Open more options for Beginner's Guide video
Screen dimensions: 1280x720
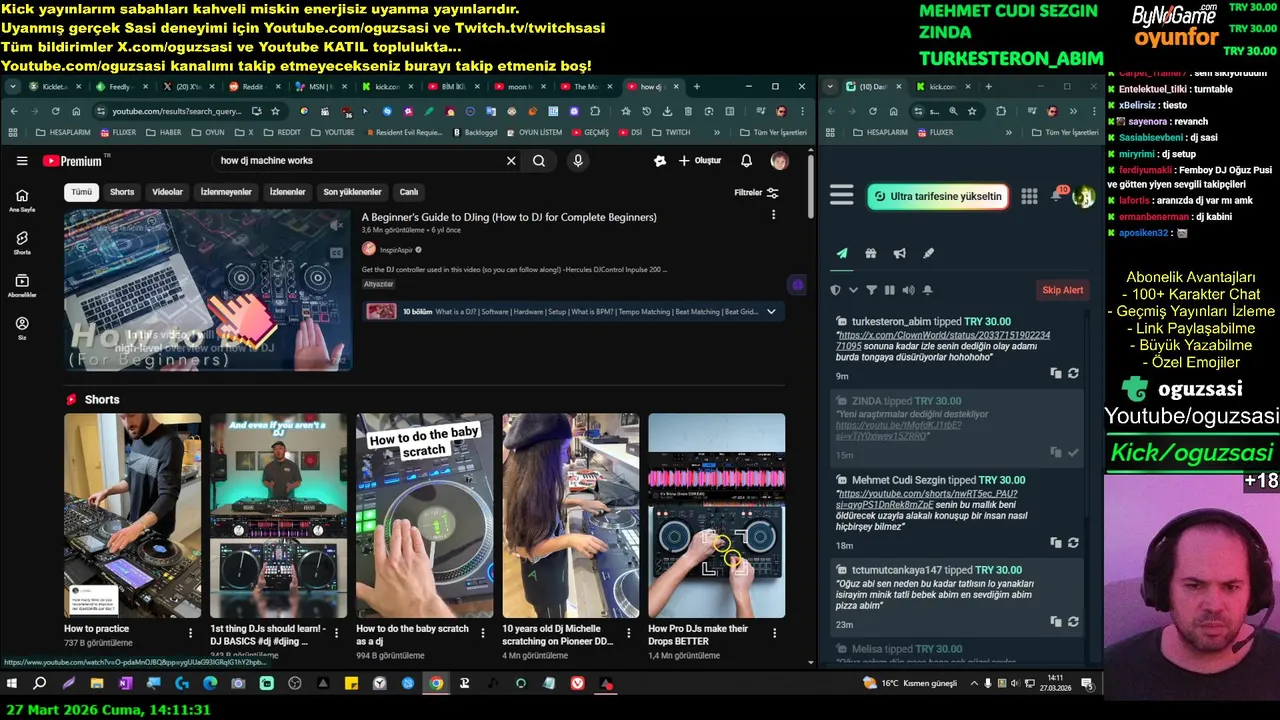[x=773, y=215]
